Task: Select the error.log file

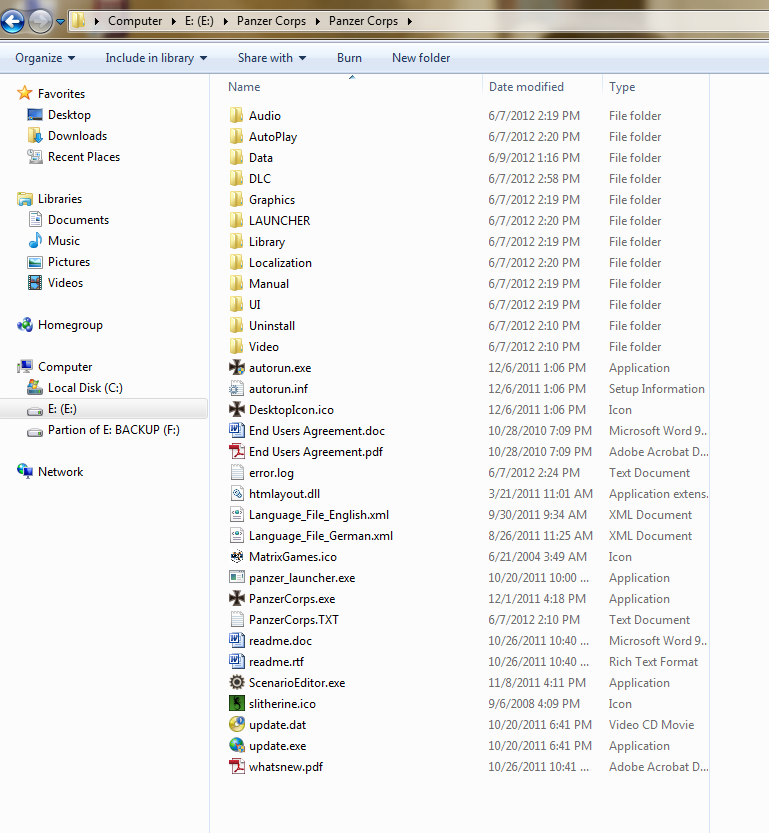Action: 271,473
